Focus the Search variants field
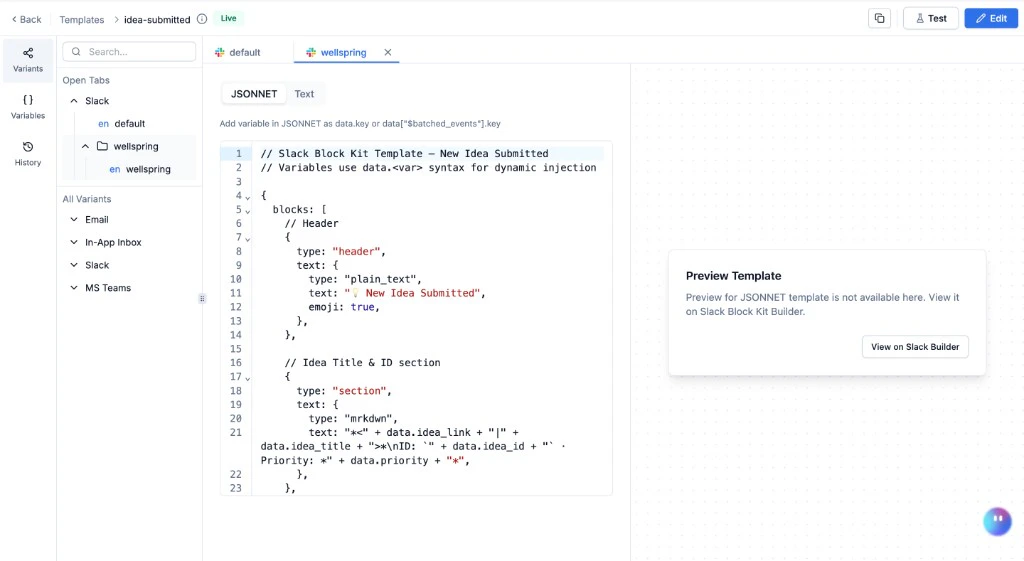 (129, 52)
